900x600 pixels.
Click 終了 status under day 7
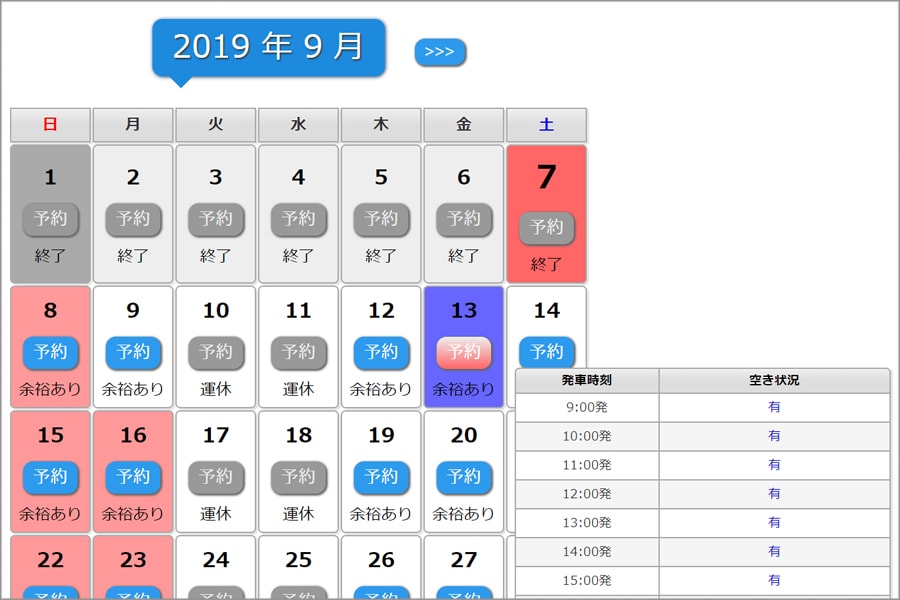[x=546, y=265]
